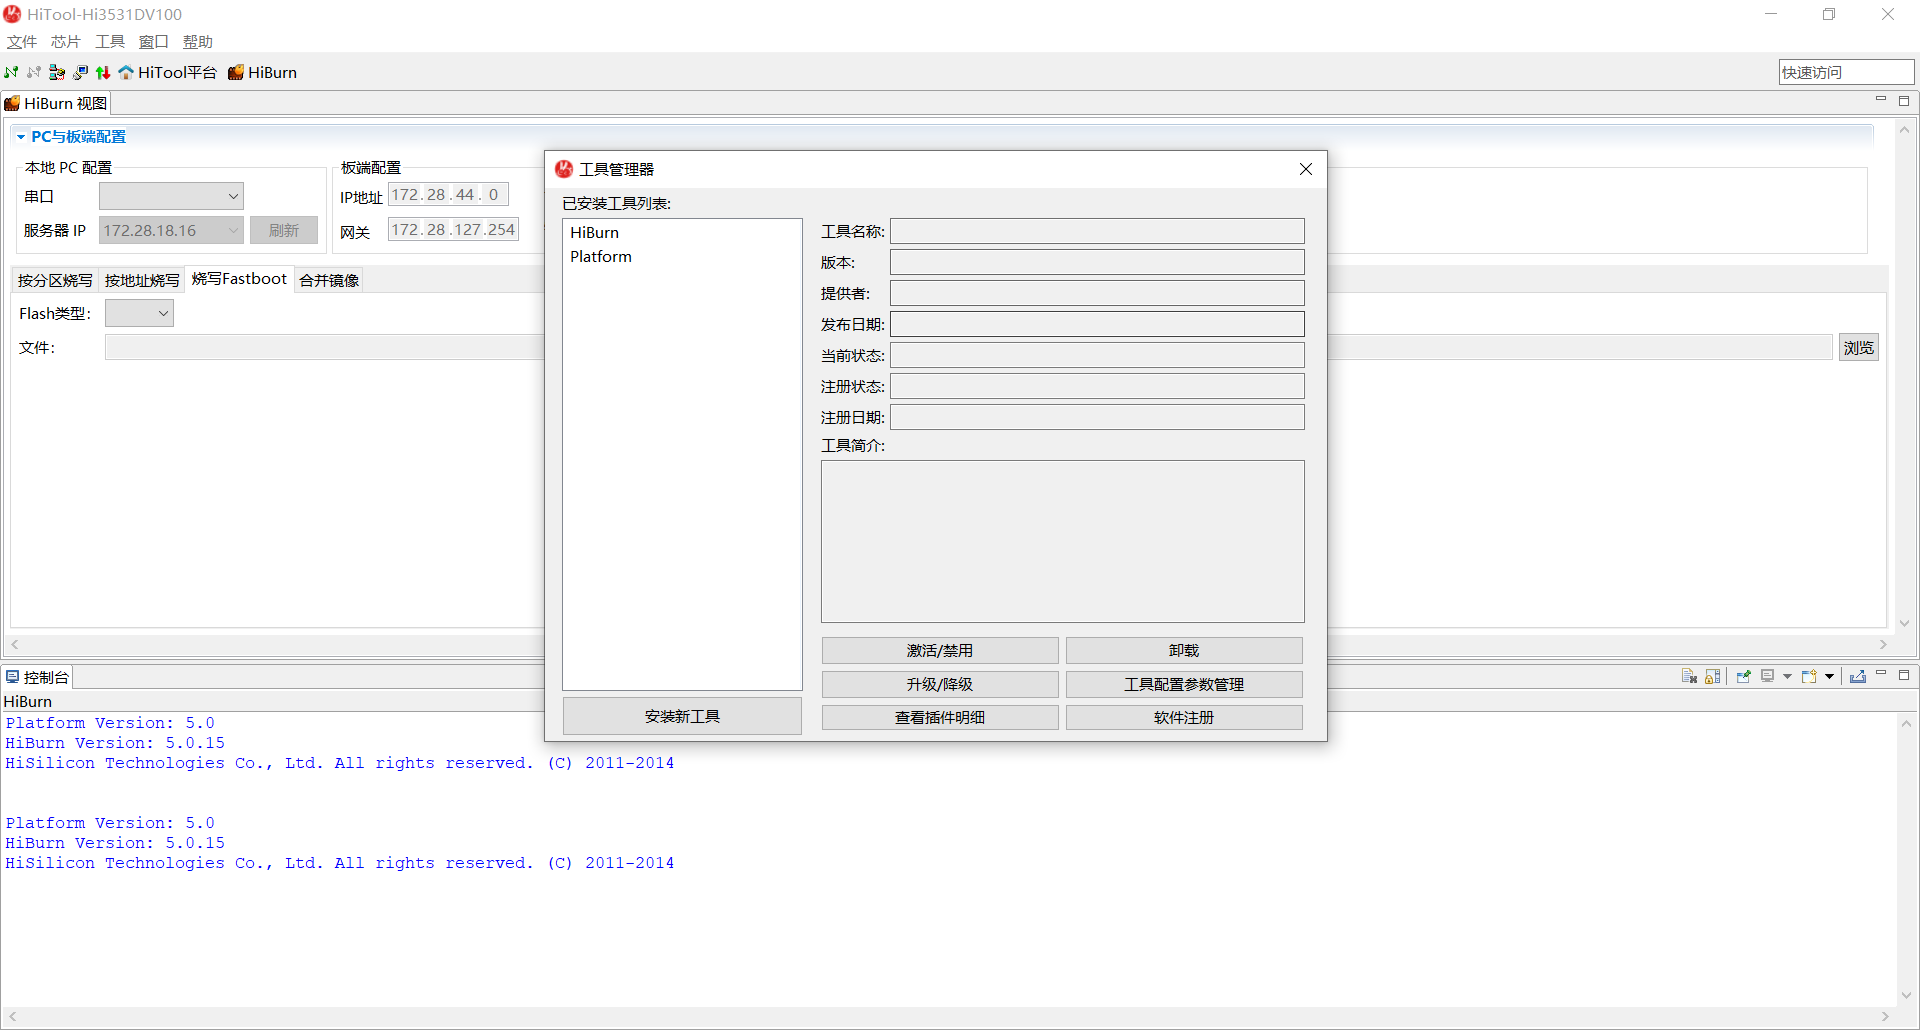Click the 刷新 refresh button
Viewport: 1920px width, 1030px height.
(x=284, y=230)
